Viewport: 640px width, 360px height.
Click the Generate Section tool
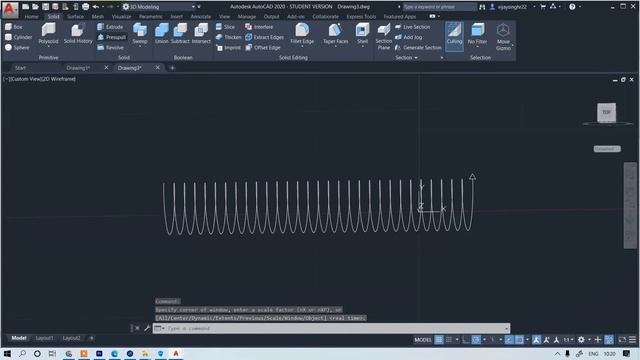pos(418,48)
